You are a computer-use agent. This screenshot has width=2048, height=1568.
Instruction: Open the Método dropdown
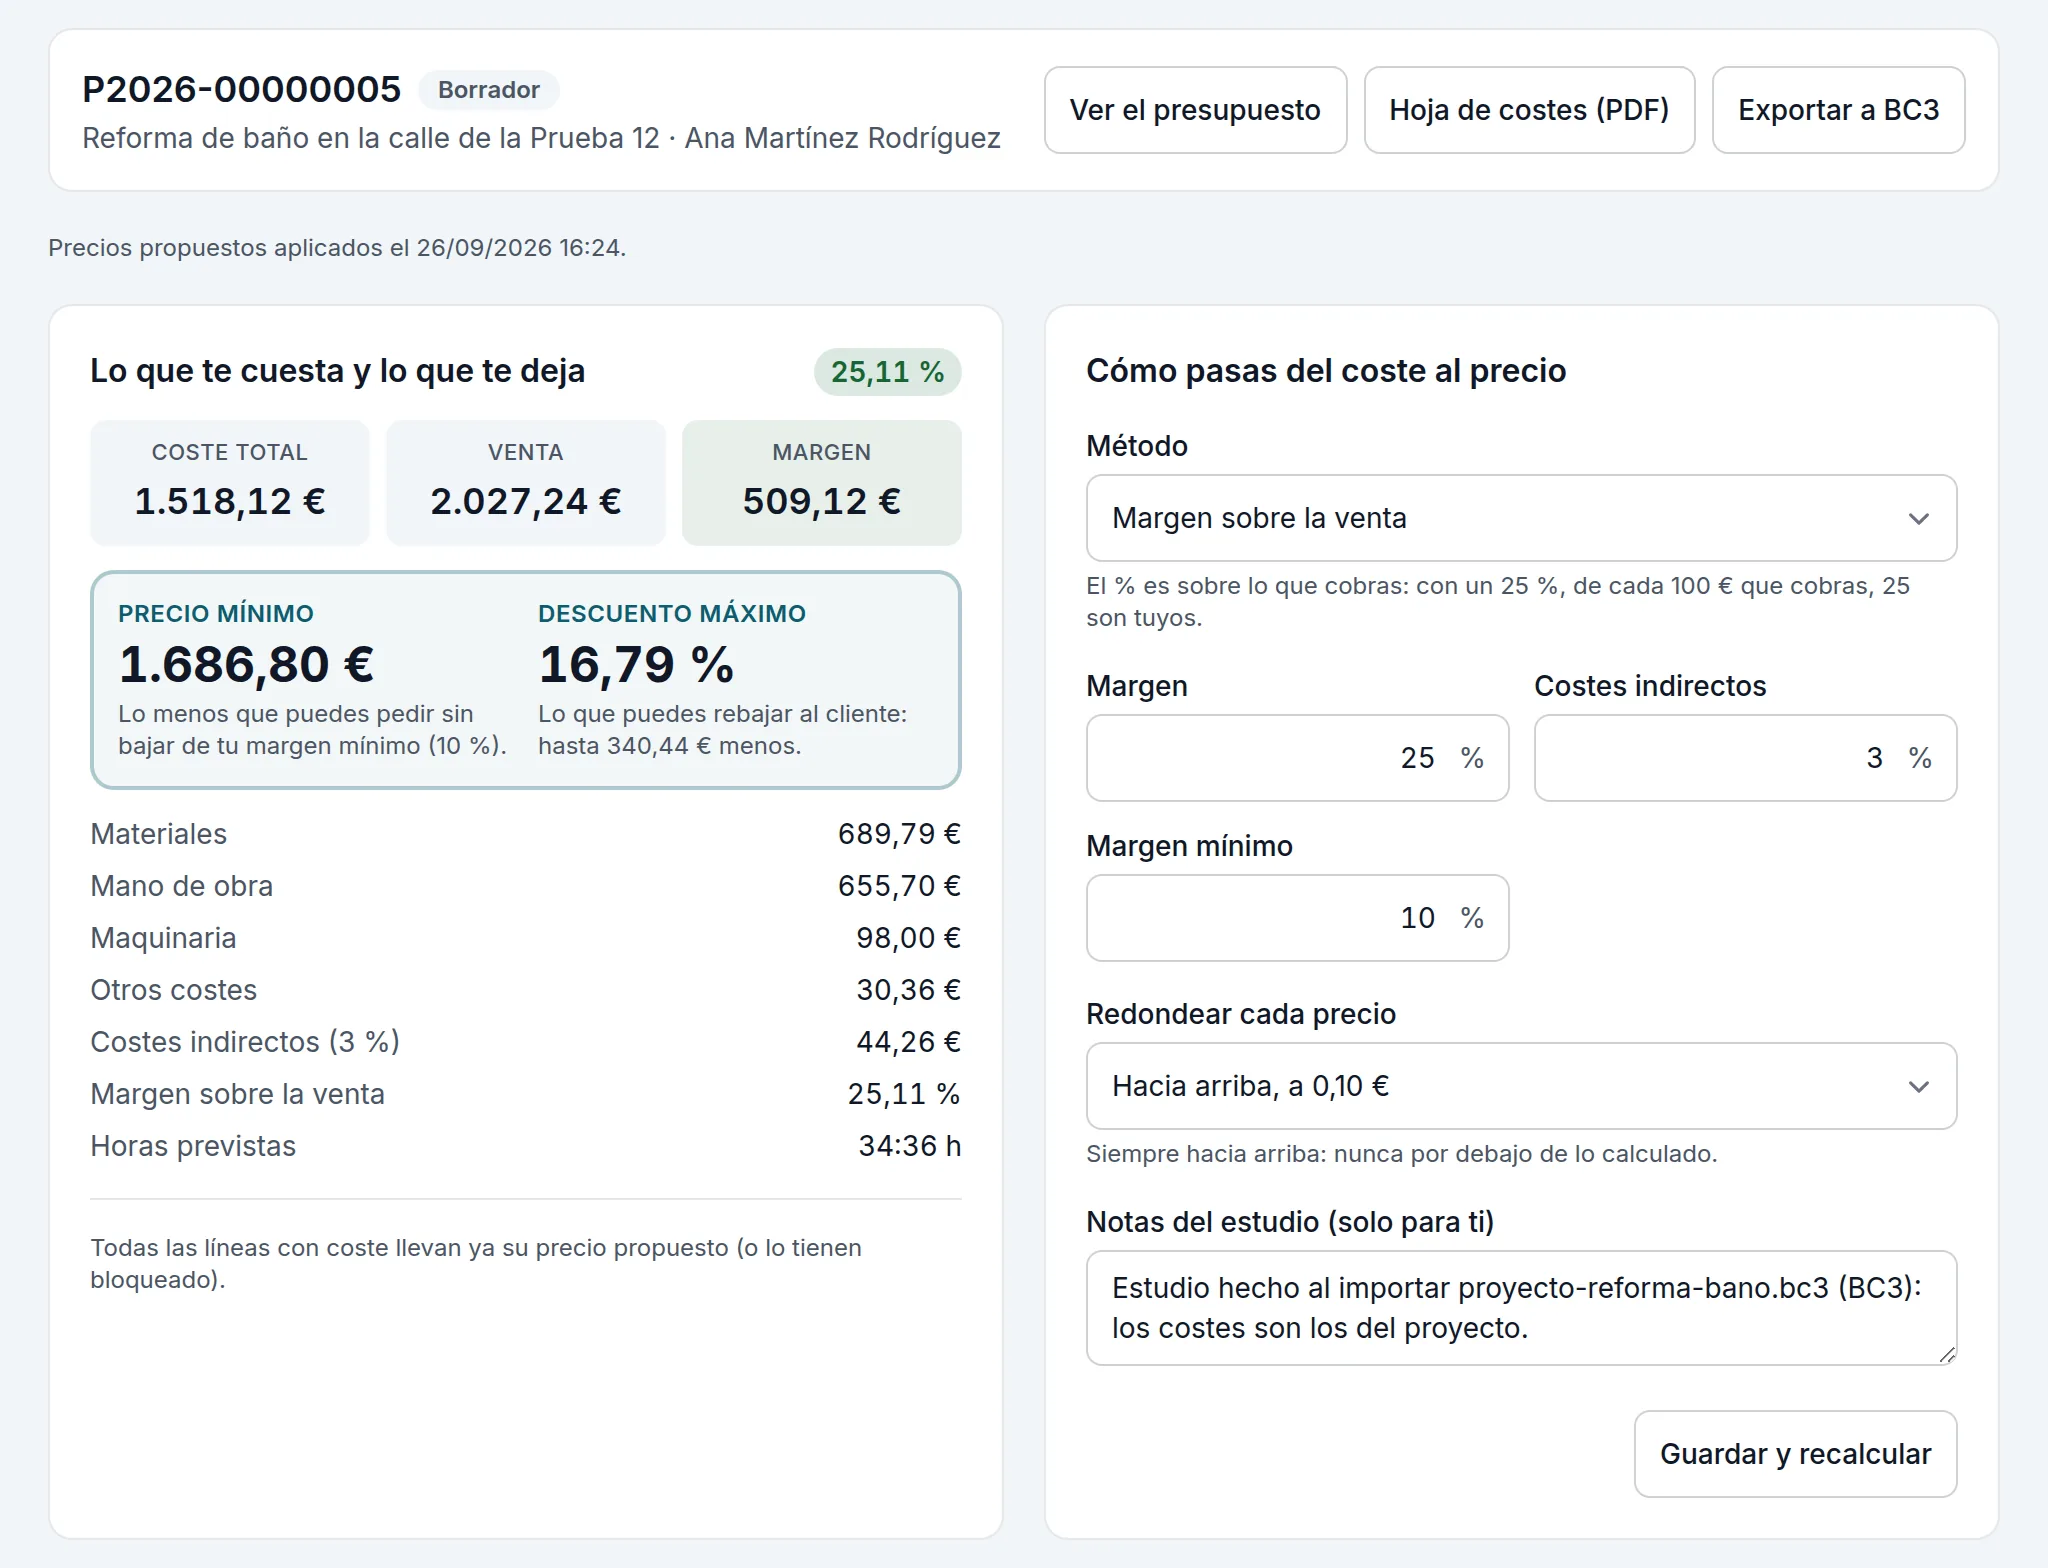tap(1521, 518)
